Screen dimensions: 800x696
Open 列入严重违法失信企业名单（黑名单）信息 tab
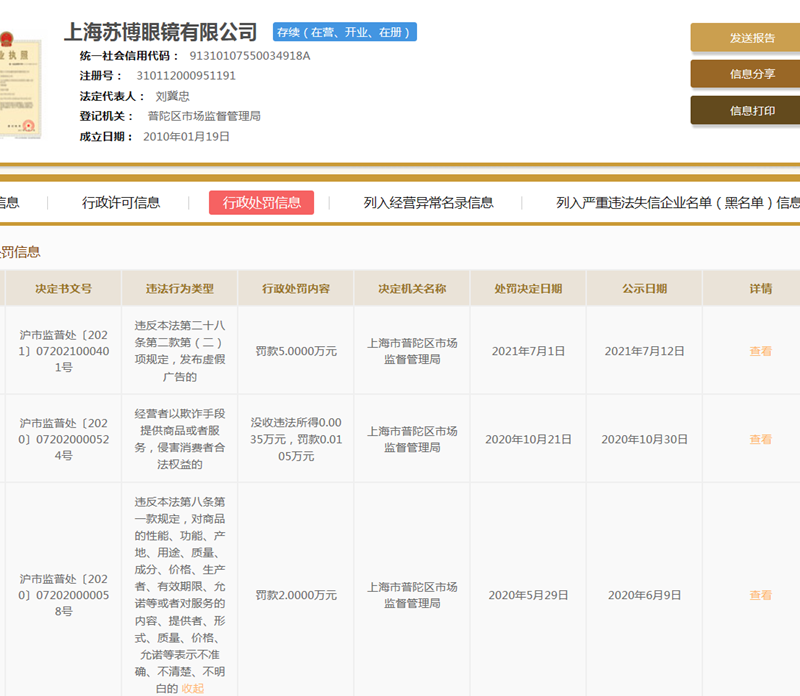click(678, 203)
